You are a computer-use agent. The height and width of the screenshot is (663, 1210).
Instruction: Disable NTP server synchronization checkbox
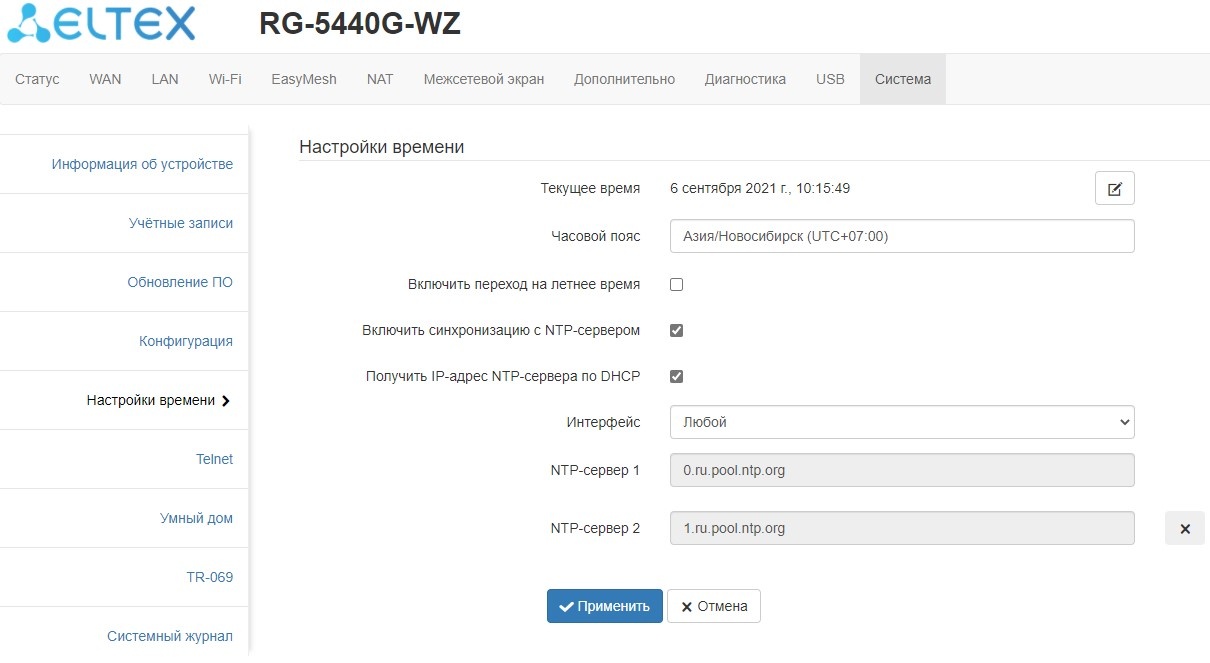click(676, 330)
